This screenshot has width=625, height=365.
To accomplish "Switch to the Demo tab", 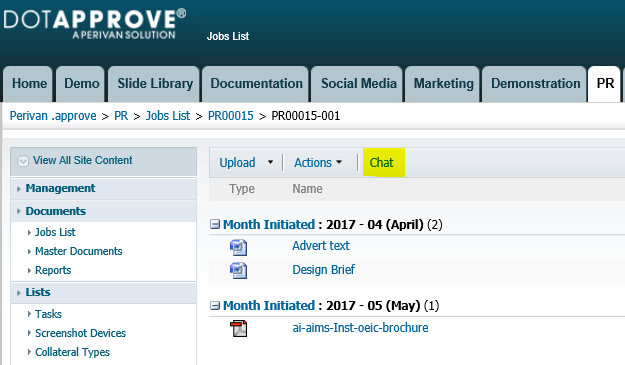I will (81, 84).
